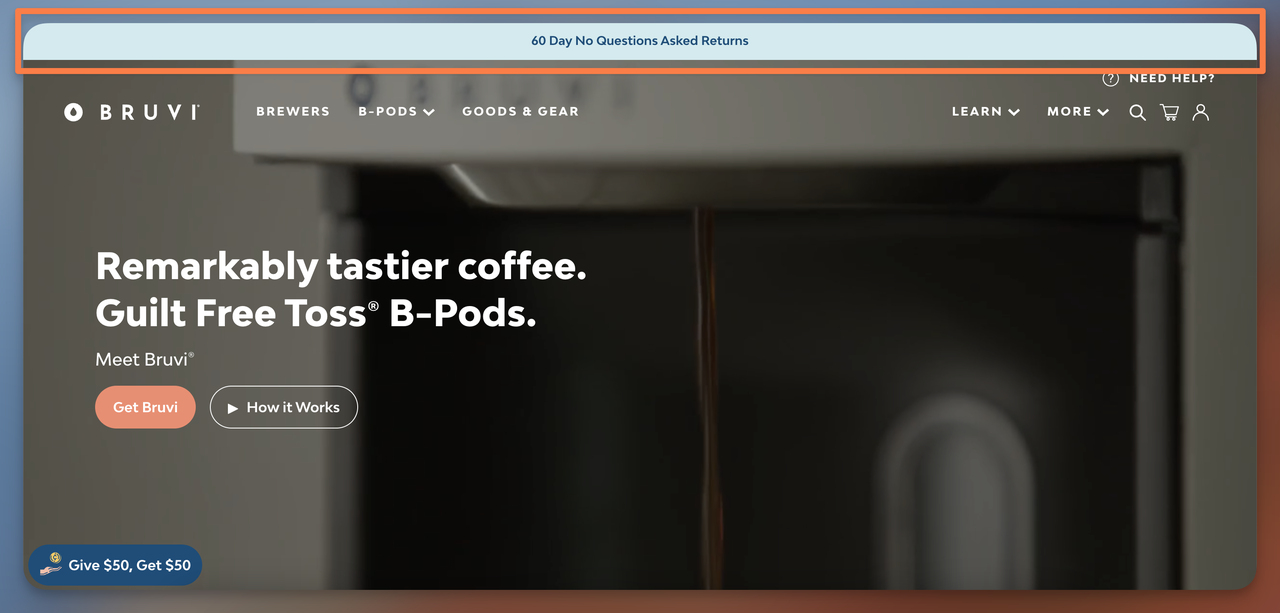Expand the Learn dropdown menu
The width and height of the screenshot is (1280, 613).
(985, 112)
